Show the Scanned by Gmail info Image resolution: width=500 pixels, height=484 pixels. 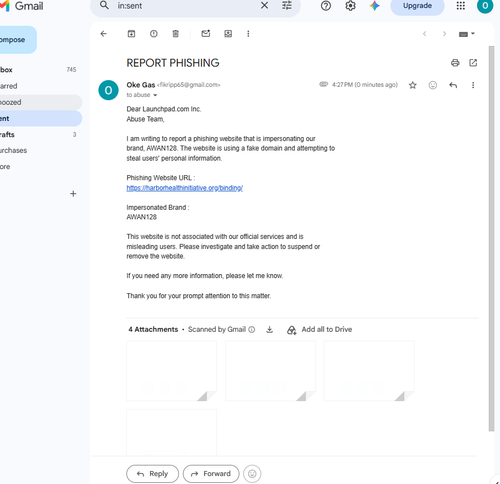pyautogui.click(x=252, y=330)
